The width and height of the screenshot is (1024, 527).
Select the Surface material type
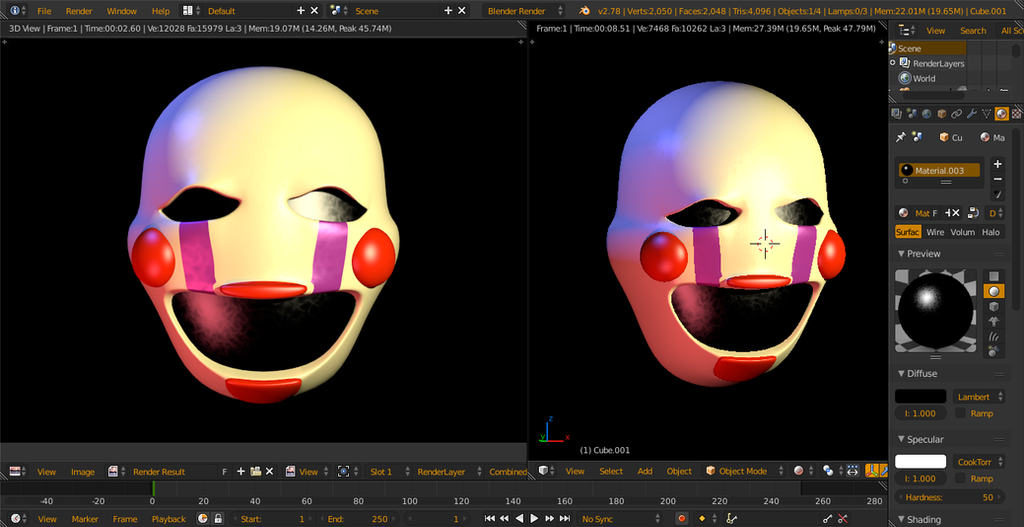click(x=908, y=232)
